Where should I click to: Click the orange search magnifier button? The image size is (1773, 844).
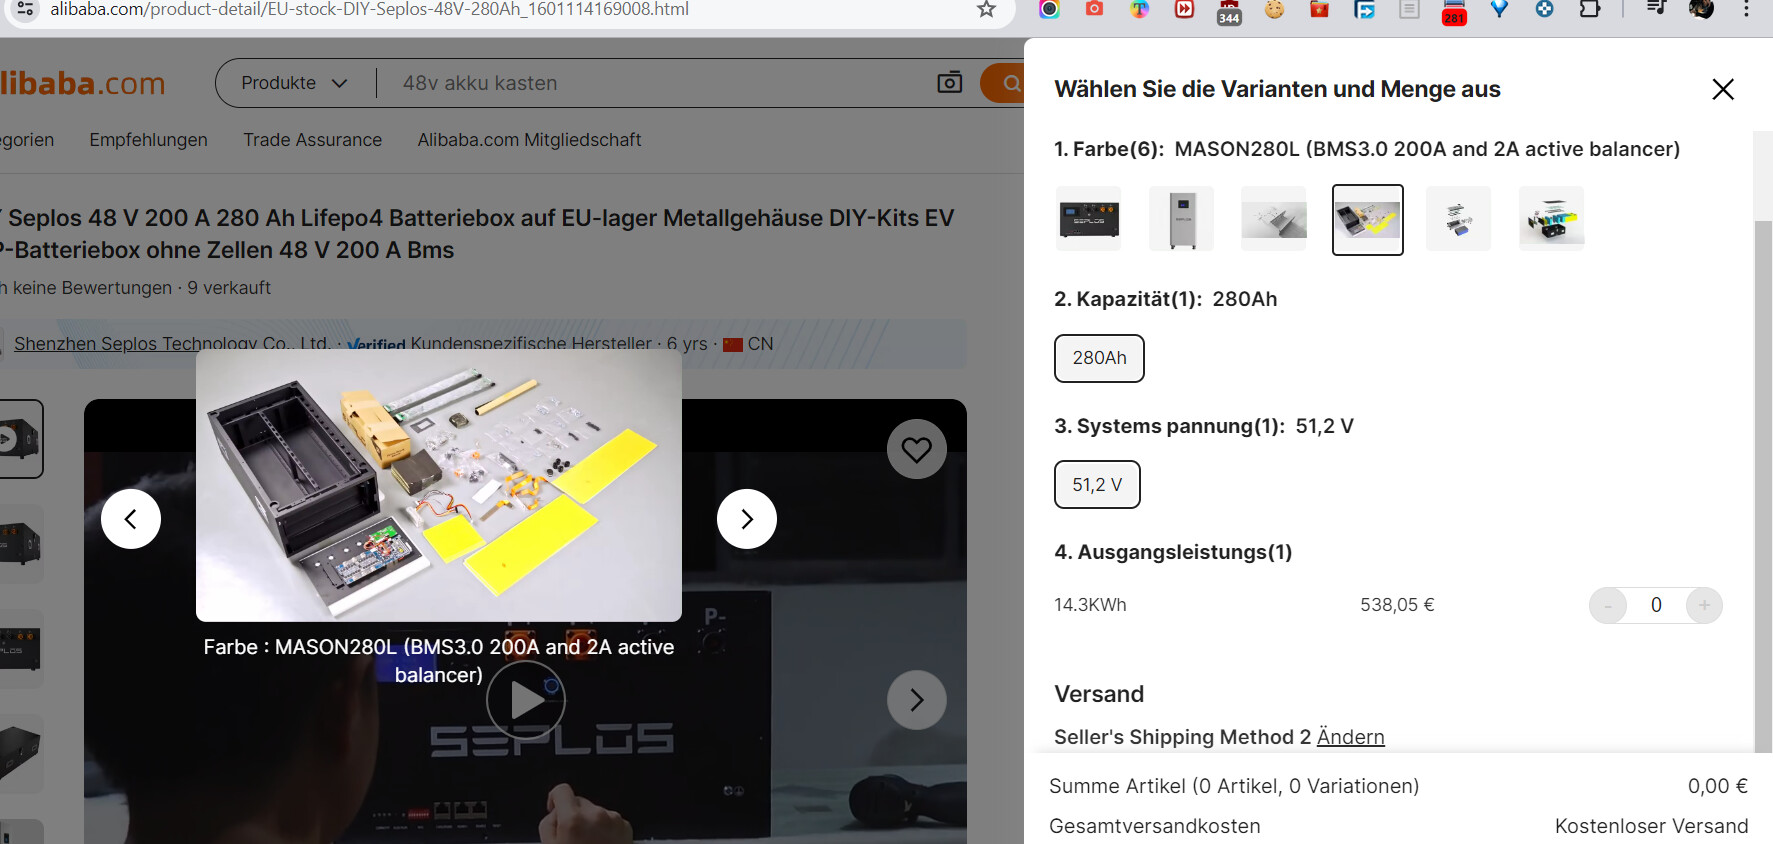[1004, 83]
